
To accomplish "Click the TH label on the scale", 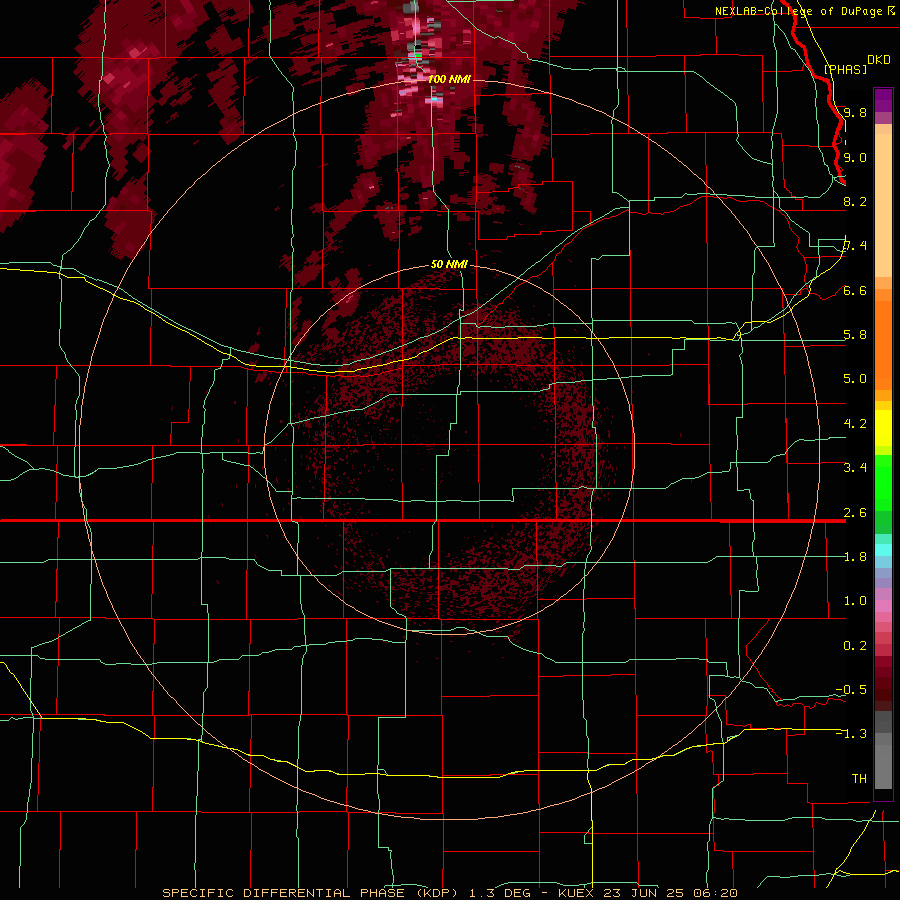I will click(859, 778).
